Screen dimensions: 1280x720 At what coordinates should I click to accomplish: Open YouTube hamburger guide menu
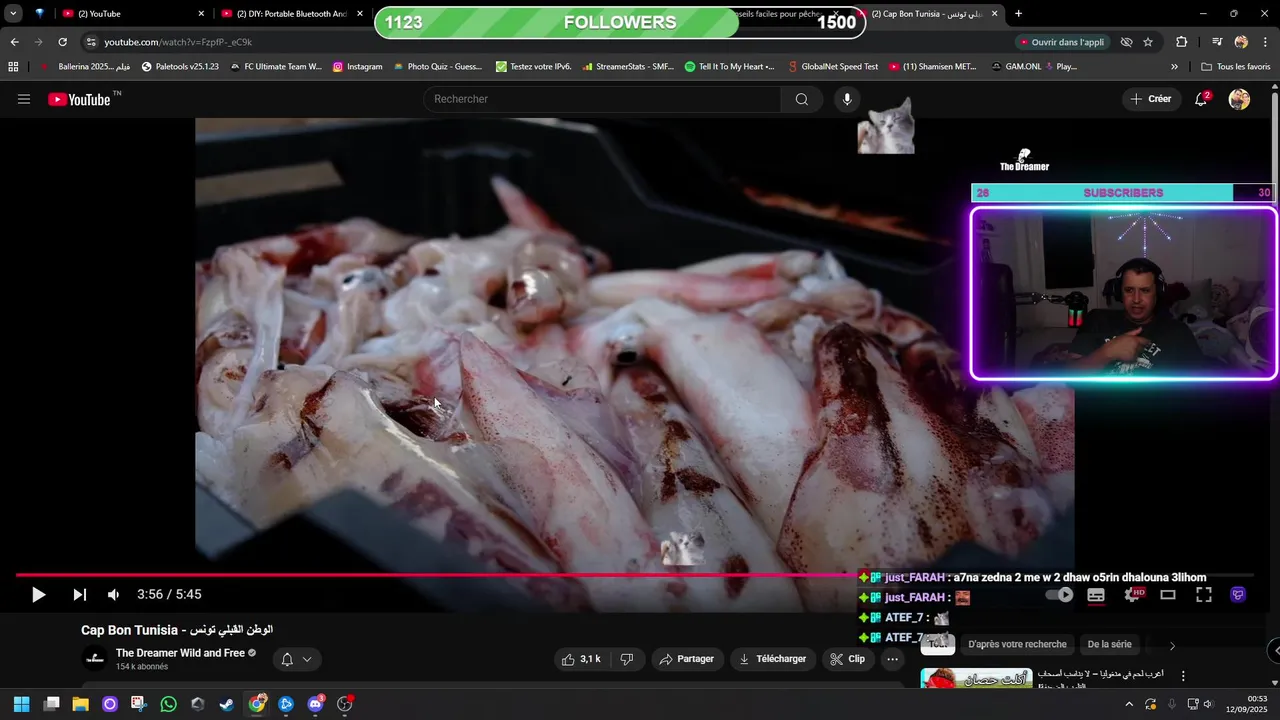tap(24, 99)
